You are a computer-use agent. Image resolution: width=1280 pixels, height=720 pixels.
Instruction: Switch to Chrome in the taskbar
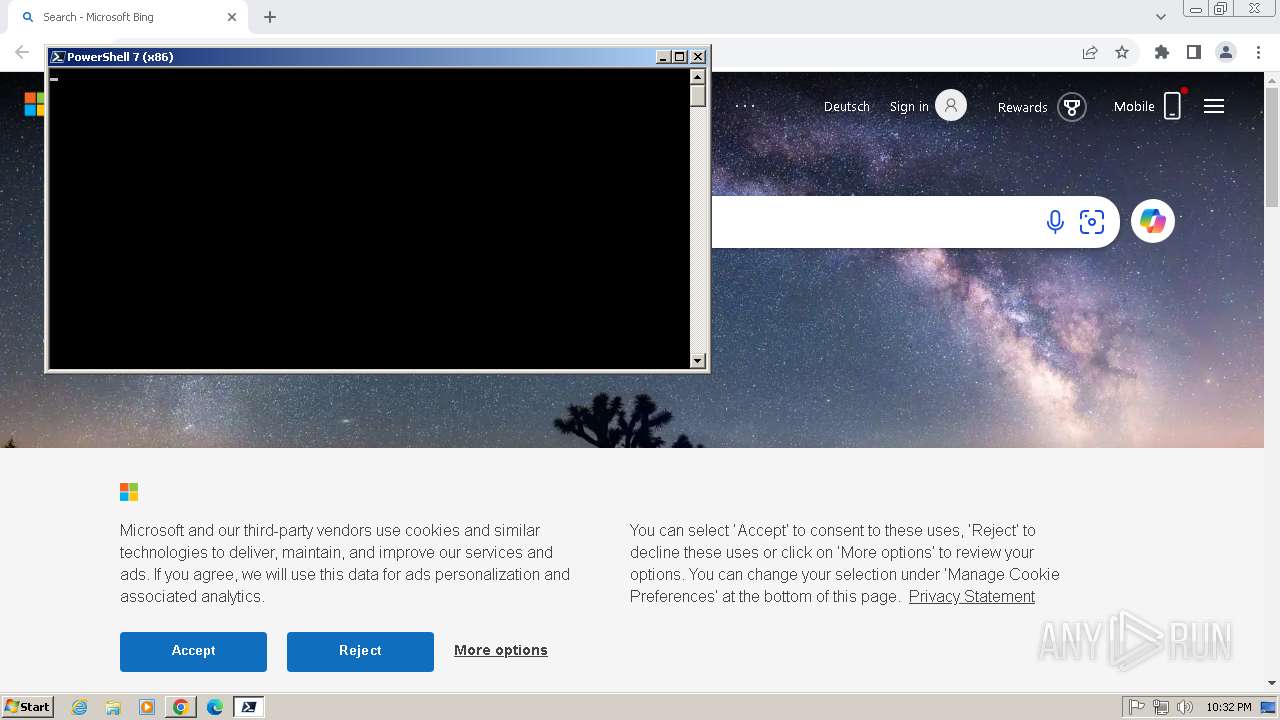coord(181,707)
